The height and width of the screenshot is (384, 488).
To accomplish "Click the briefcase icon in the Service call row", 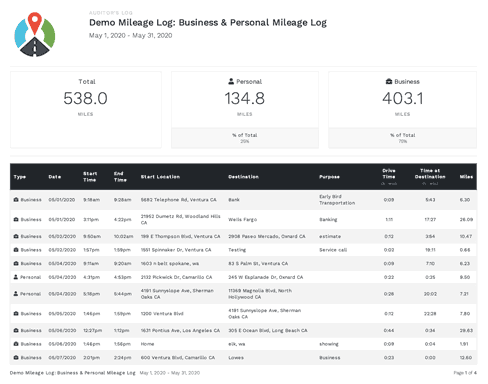I will (16, 250).
